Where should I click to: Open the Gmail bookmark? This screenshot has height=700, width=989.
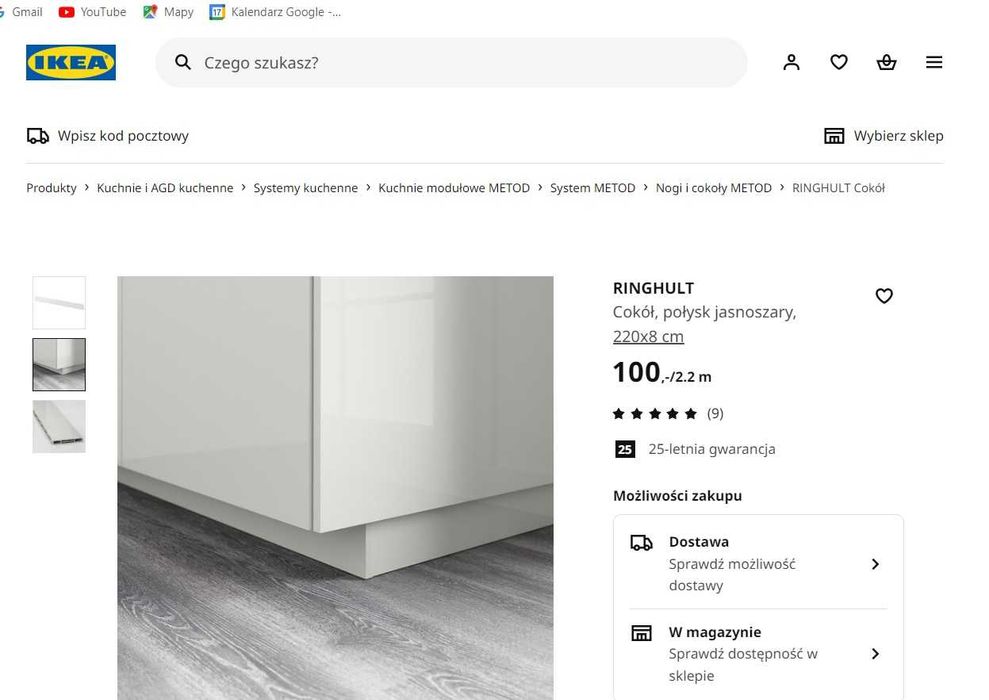click(x=21, y=12)
